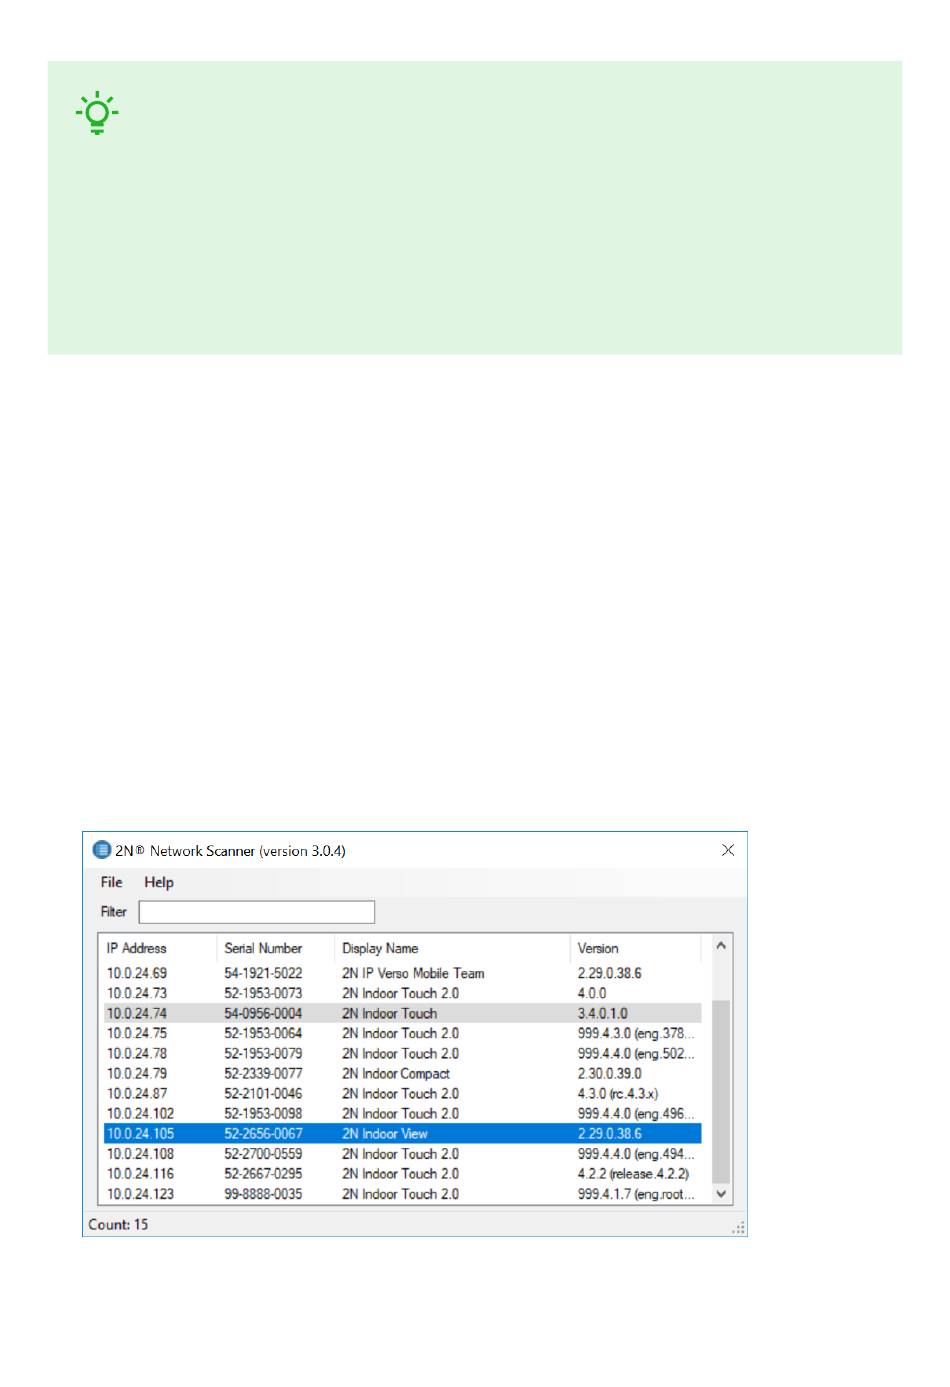Click display name 2N IP Verso Mobile Team
The image size is (950, 1387).
[x=413, y=973]
